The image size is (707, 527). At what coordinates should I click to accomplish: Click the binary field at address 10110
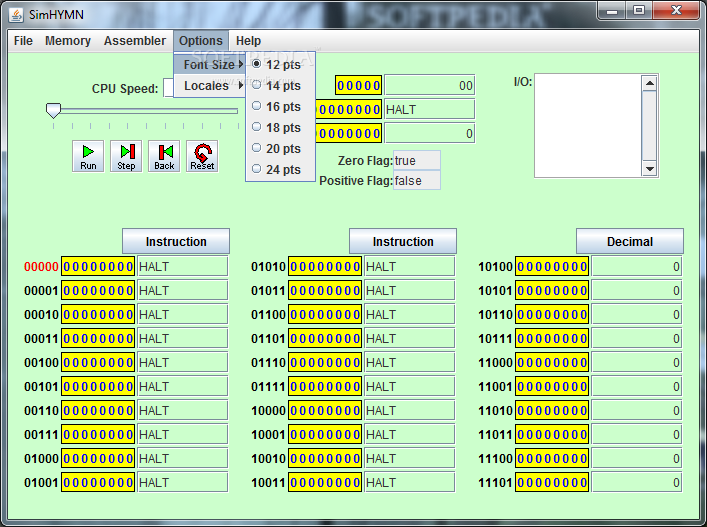(x=552, y=314)
